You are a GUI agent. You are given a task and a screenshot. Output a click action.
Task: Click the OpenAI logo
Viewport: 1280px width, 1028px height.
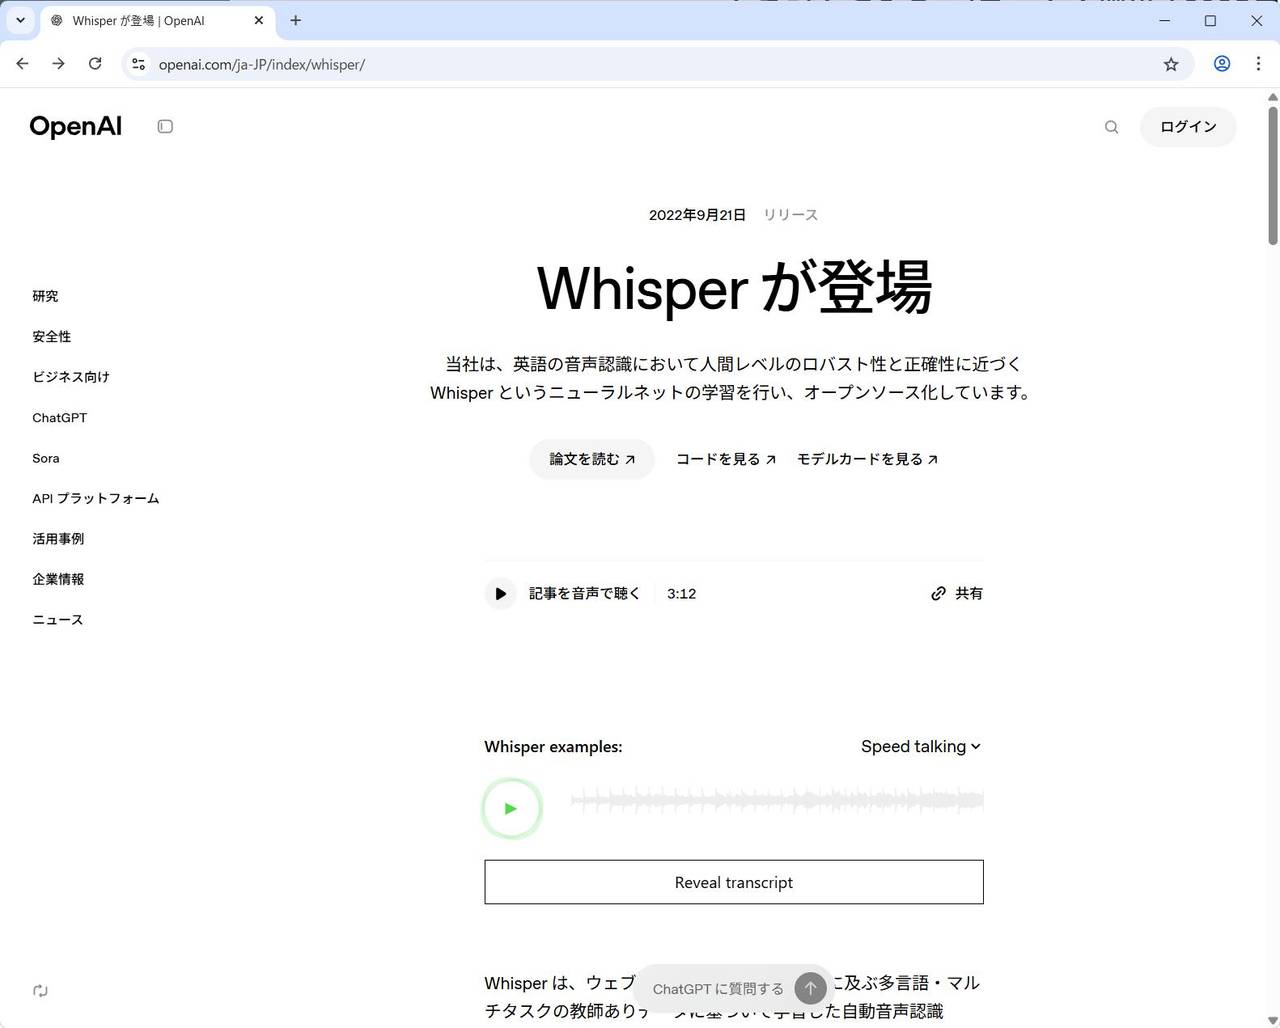click(x=76, y=127)
